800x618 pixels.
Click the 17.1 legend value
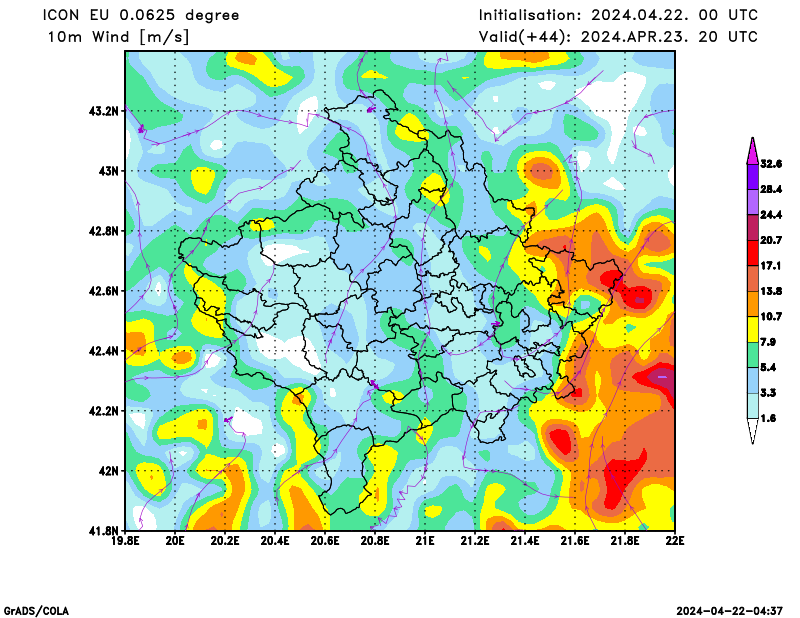[x=771, y=266]
